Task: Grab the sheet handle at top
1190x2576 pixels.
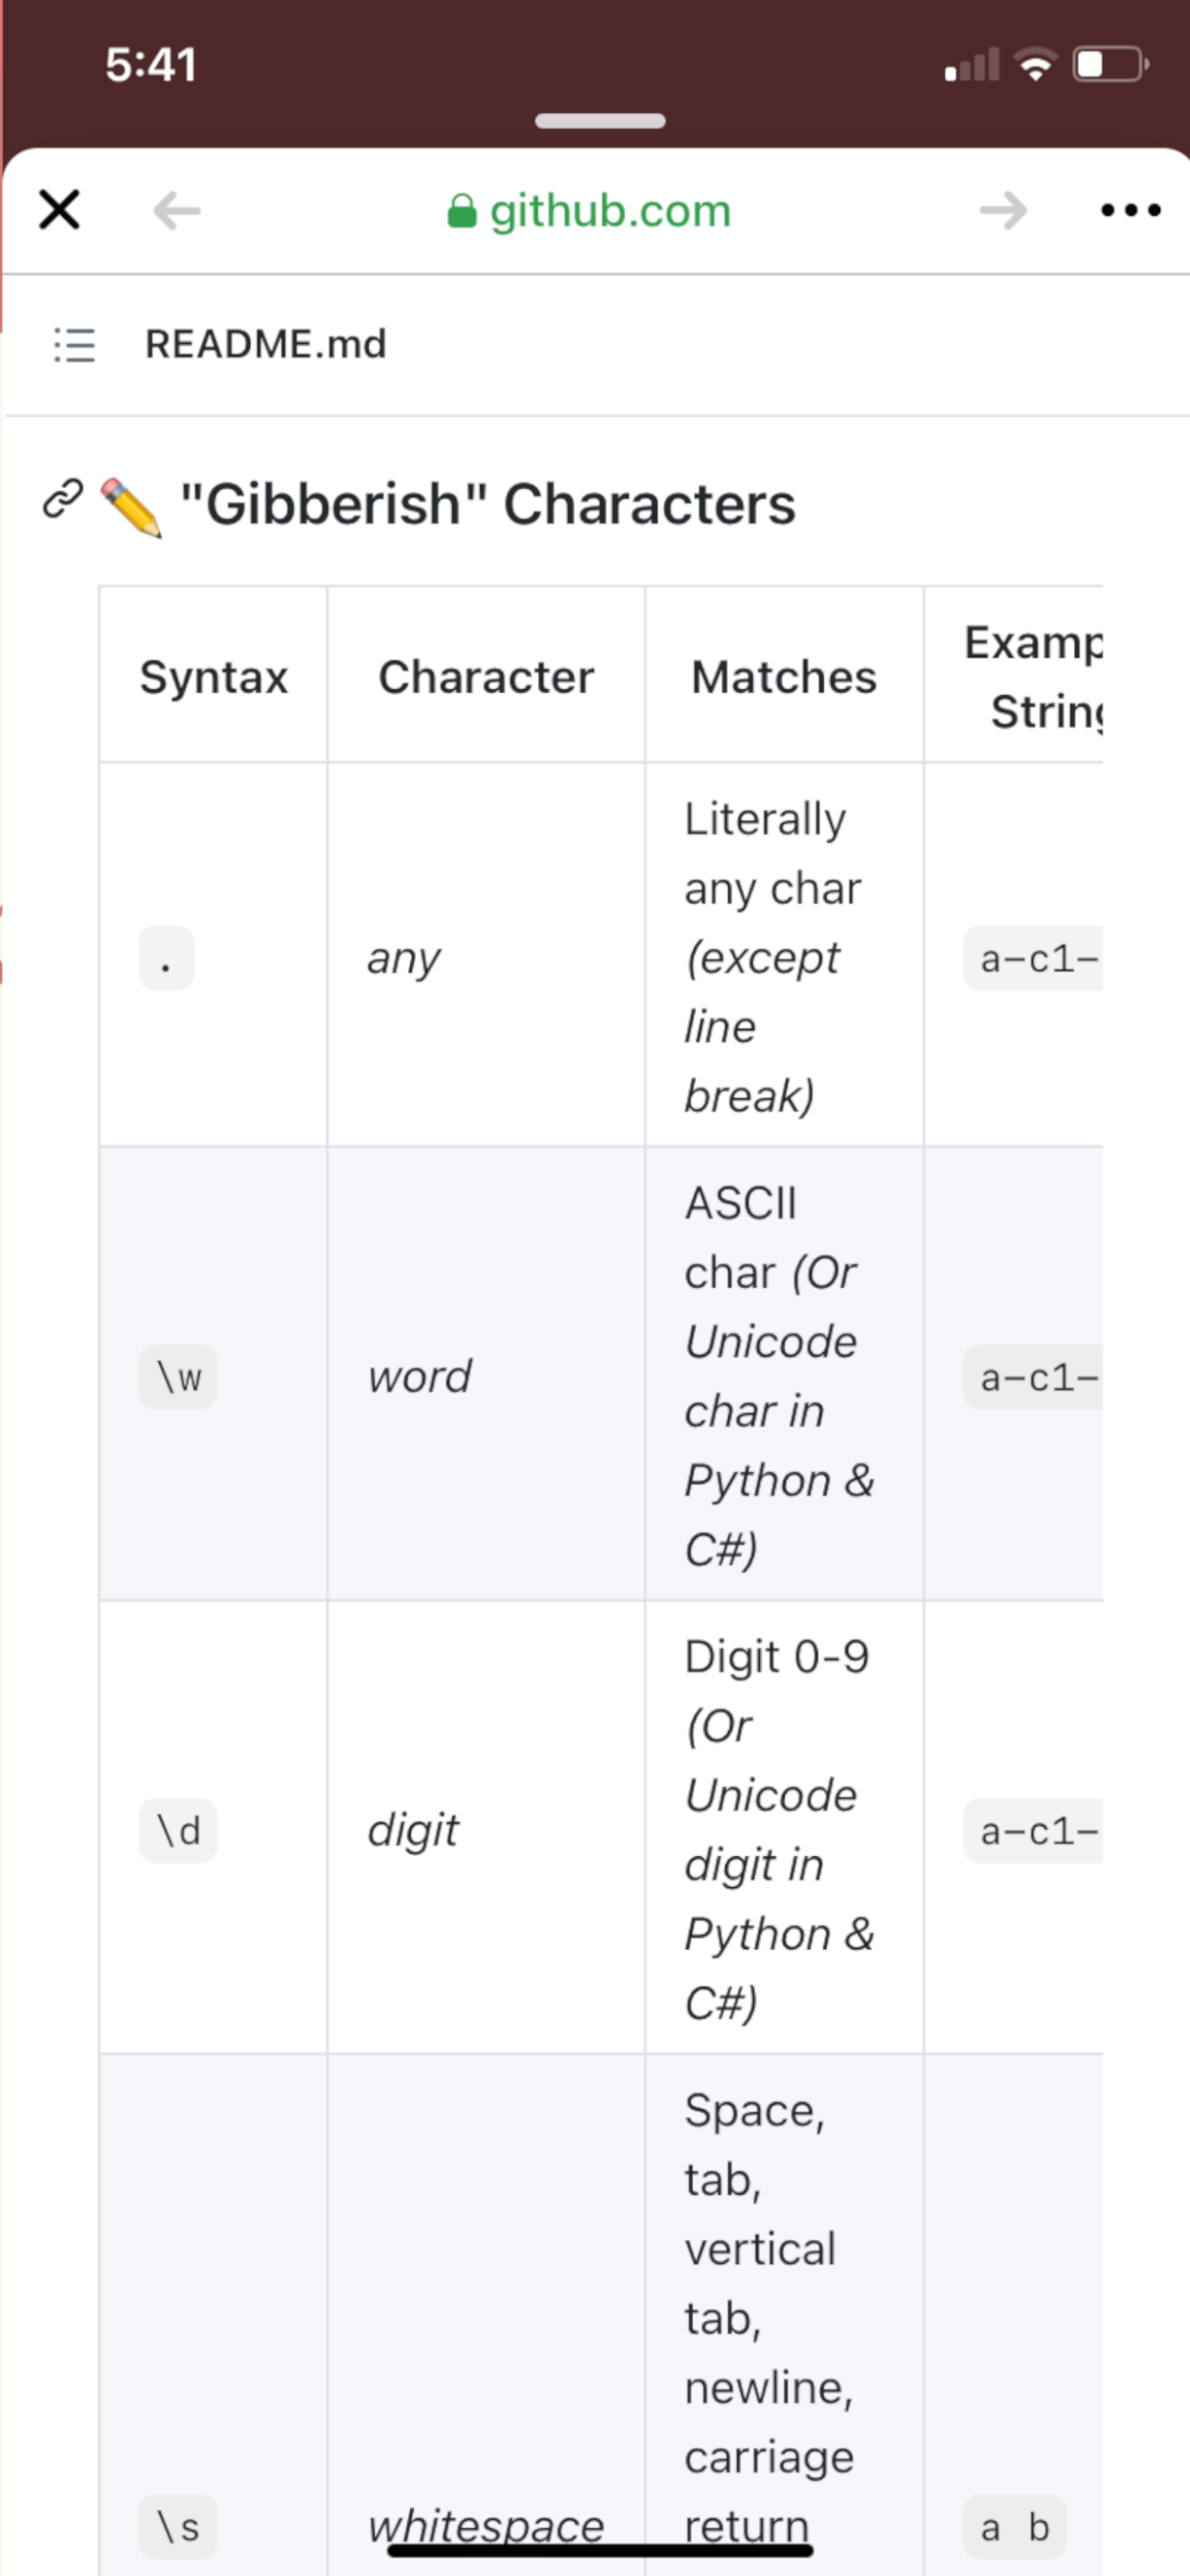Action: coord(600,121)
